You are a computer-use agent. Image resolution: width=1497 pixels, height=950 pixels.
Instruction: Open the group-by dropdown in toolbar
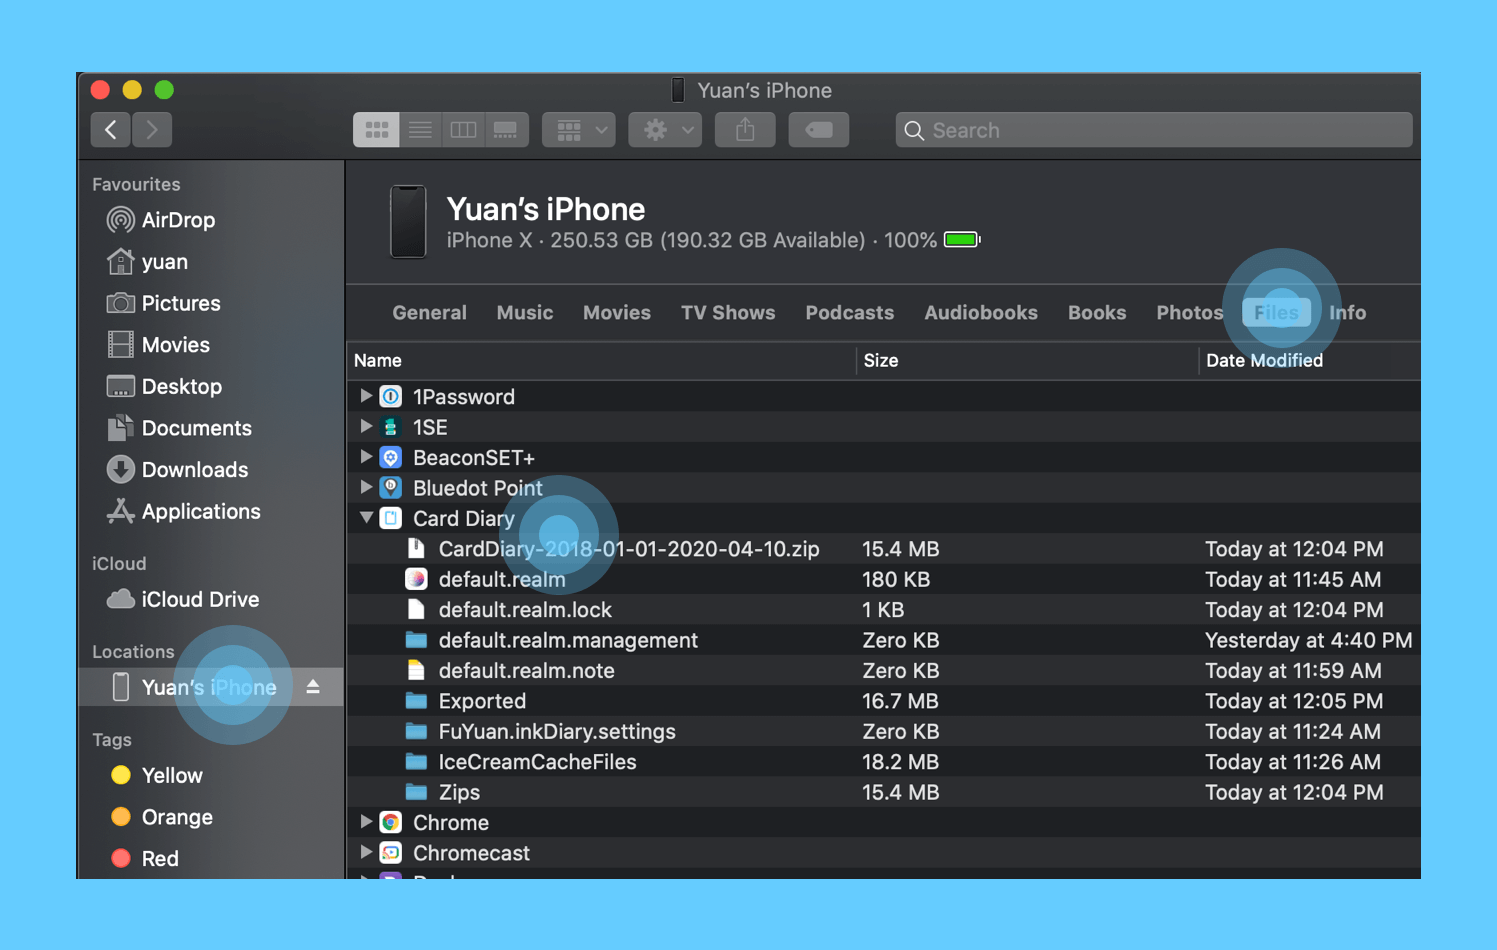(579, 130)
